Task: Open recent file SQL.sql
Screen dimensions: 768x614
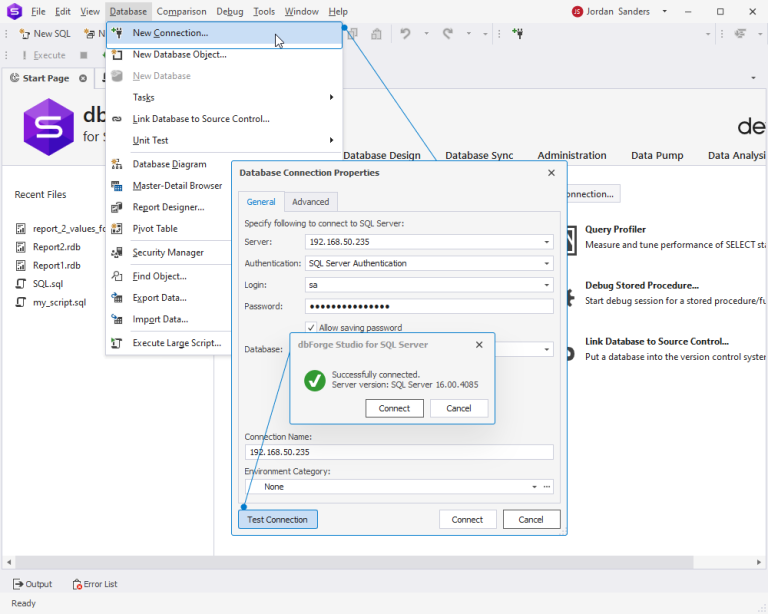Action: (x=48, y=284)
